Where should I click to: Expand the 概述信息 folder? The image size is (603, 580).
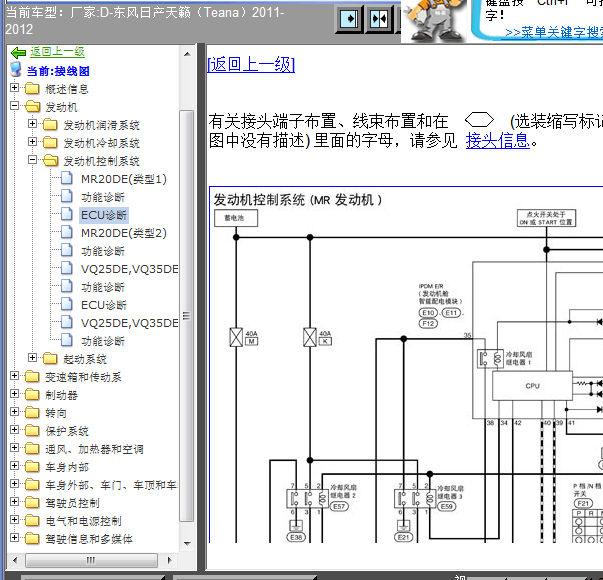[15, 89]
